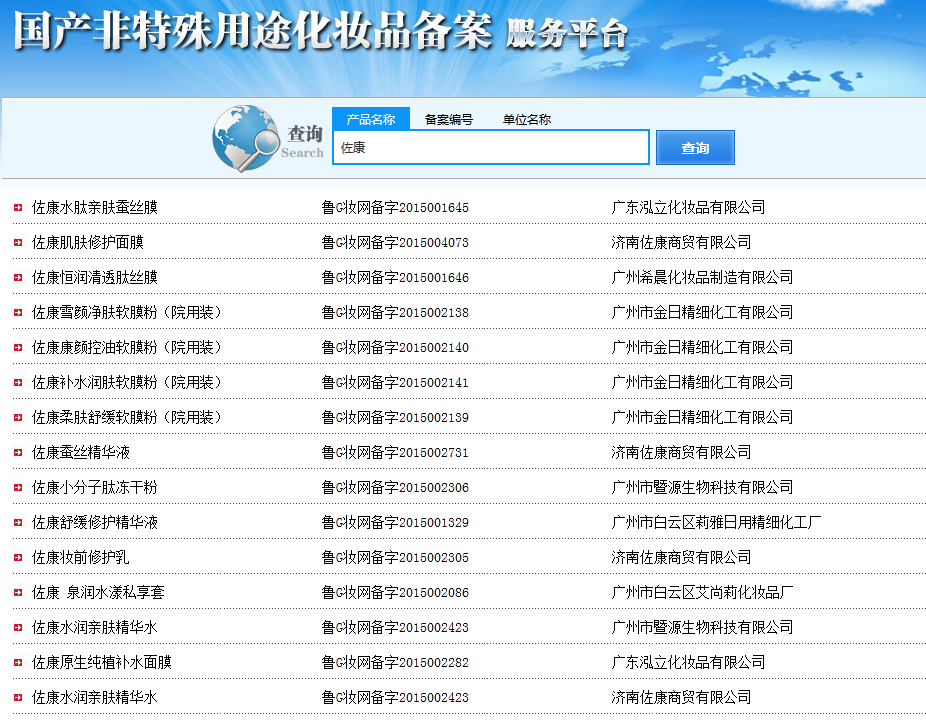The height and width of the screenshot is (724, 926).
Task: Click the globe magnifier search icon
Action: click(x=246, y=138)
